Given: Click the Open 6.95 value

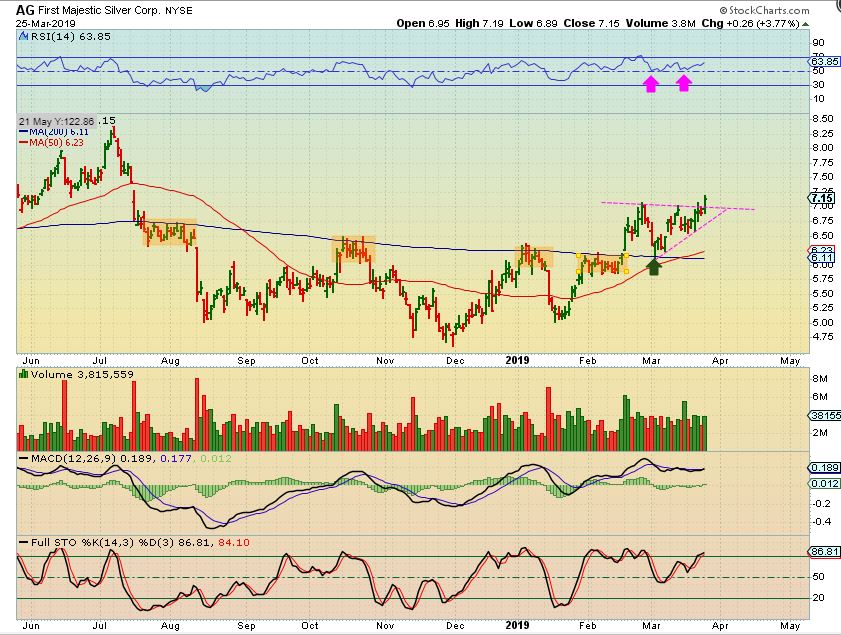Looking at the screenshot, I should [423, 24].
